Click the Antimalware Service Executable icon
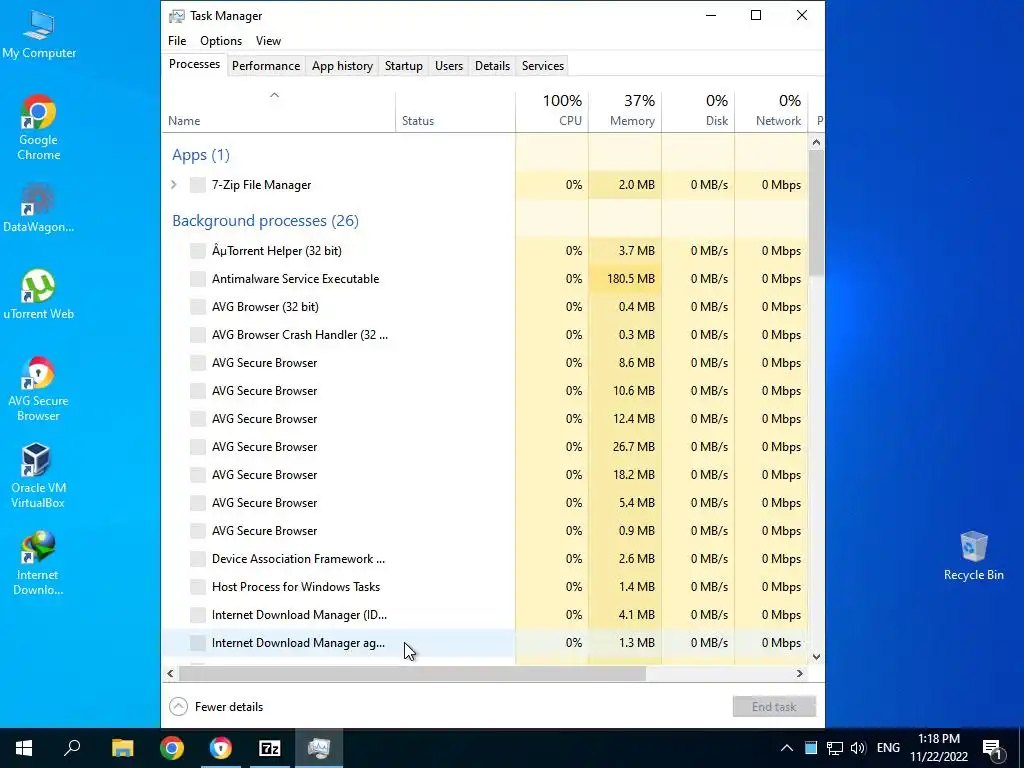Image resolution: width=1024 pixels, height=768 pixels. click(x=197, y=279)
